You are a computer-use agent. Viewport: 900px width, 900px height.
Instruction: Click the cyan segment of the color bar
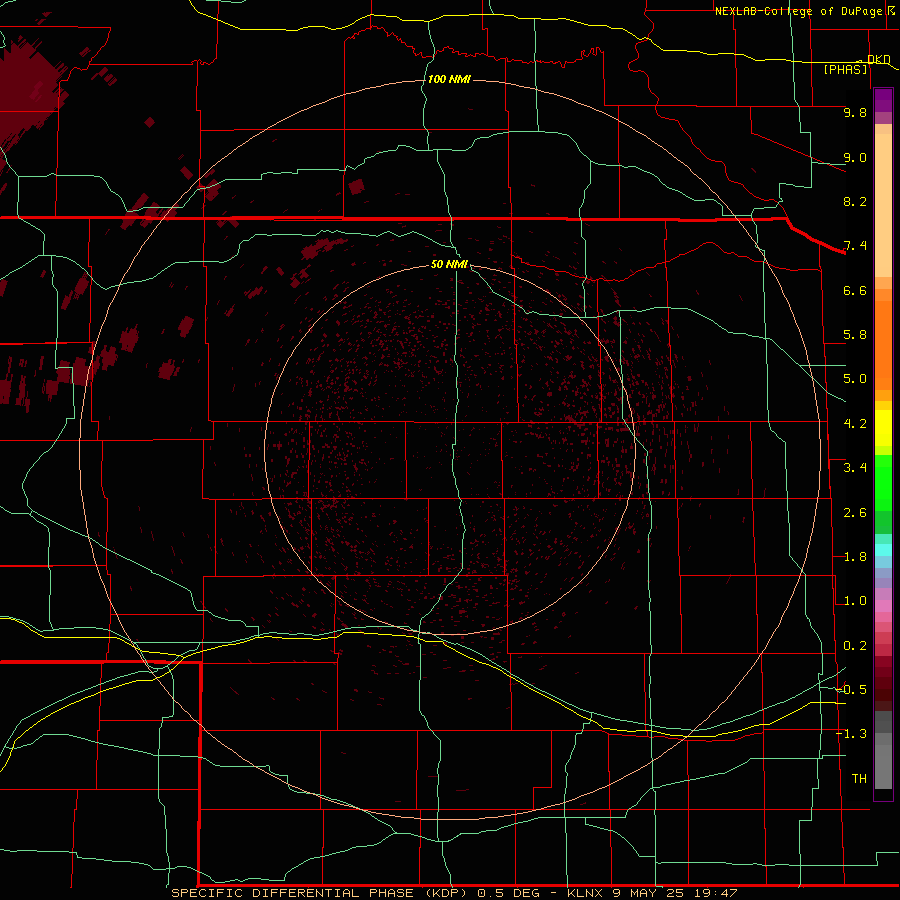883,550
